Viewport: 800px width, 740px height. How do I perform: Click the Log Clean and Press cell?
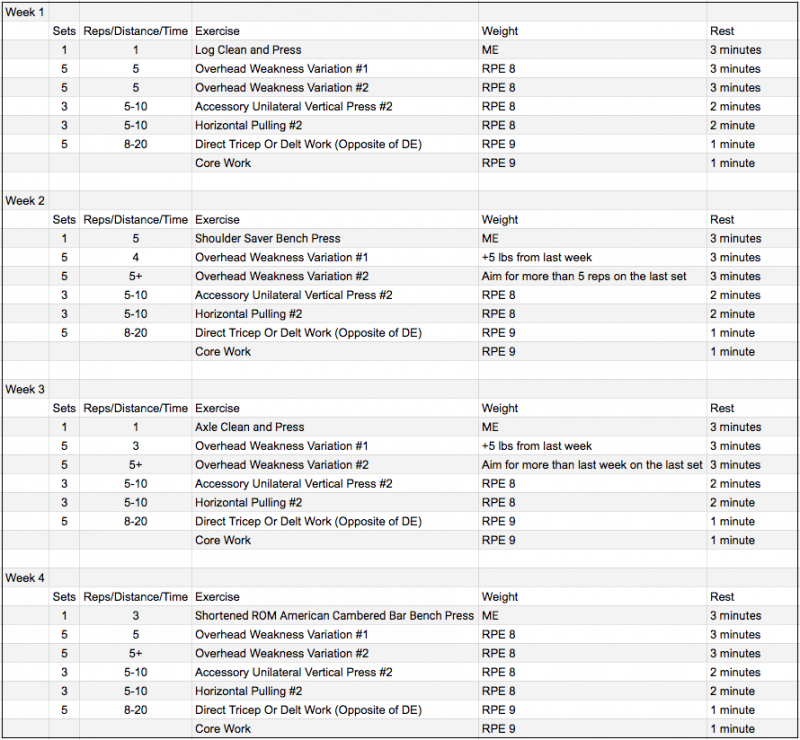(x=335, y=50)
